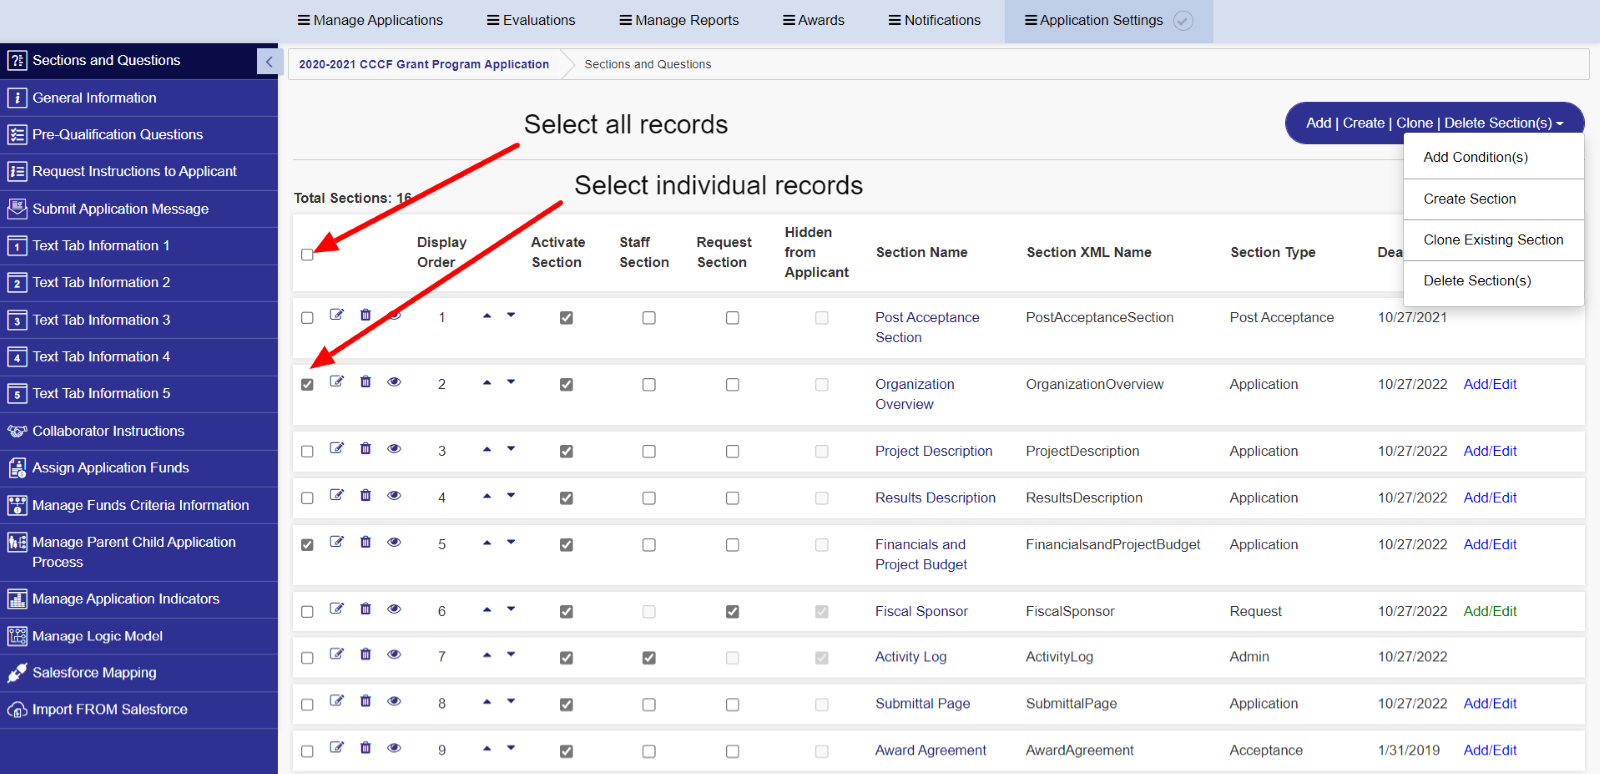Go to 2020-2021 CCCF Grant Program Application breadcrumb

424,64
